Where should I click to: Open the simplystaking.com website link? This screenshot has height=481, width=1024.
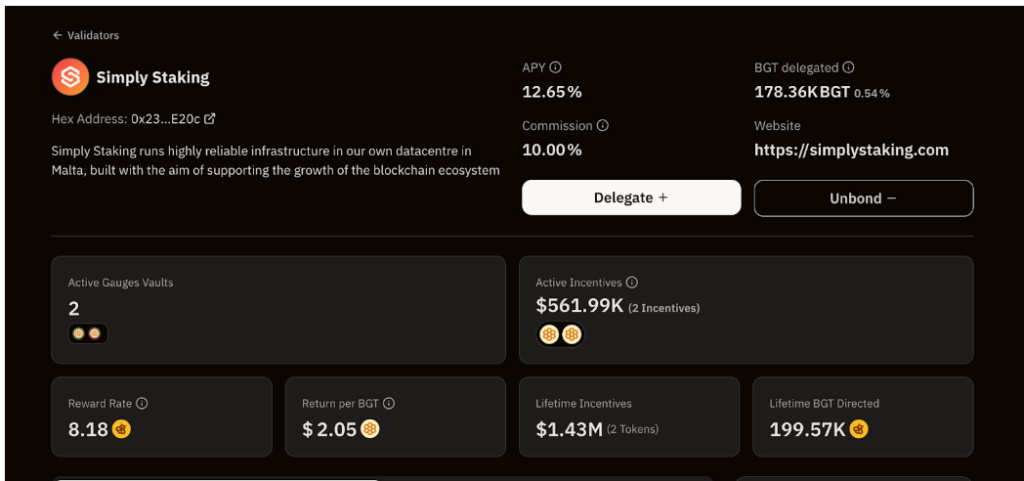point(851,150)
